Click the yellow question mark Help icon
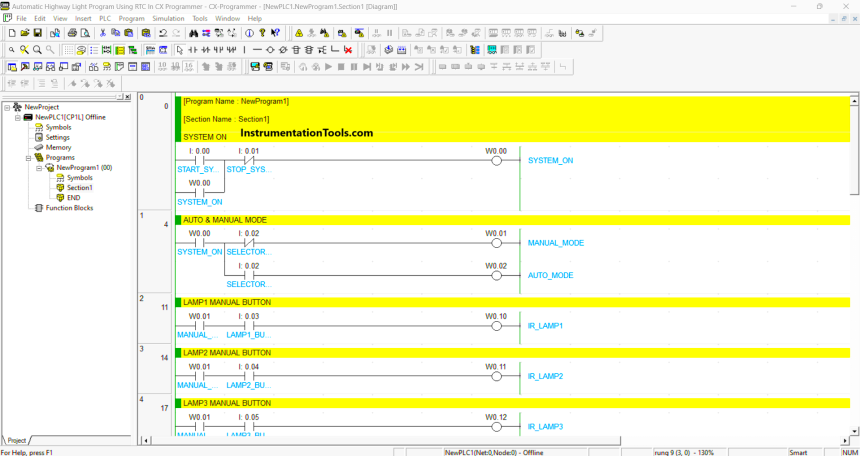The width and height of the screenshot is (860, 456). pyautogui.click(x=262, y=33)
